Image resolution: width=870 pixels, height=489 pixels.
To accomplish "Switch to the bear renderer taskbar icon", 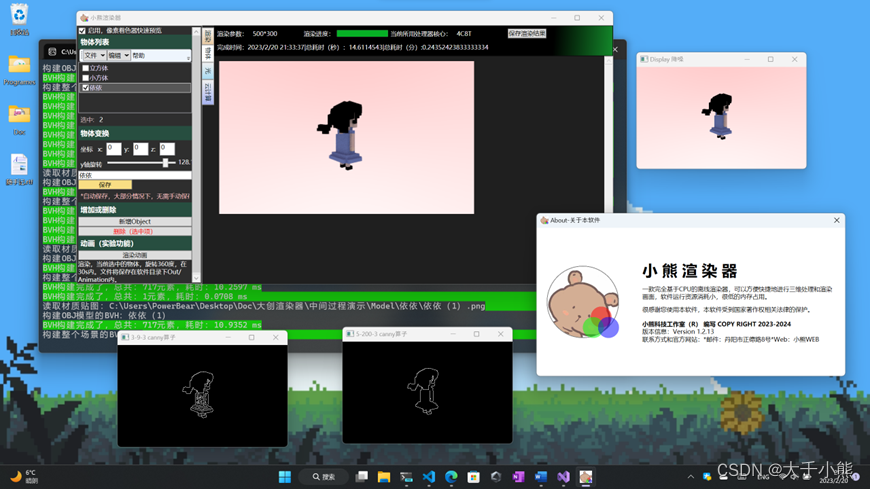I will point(586,477).
